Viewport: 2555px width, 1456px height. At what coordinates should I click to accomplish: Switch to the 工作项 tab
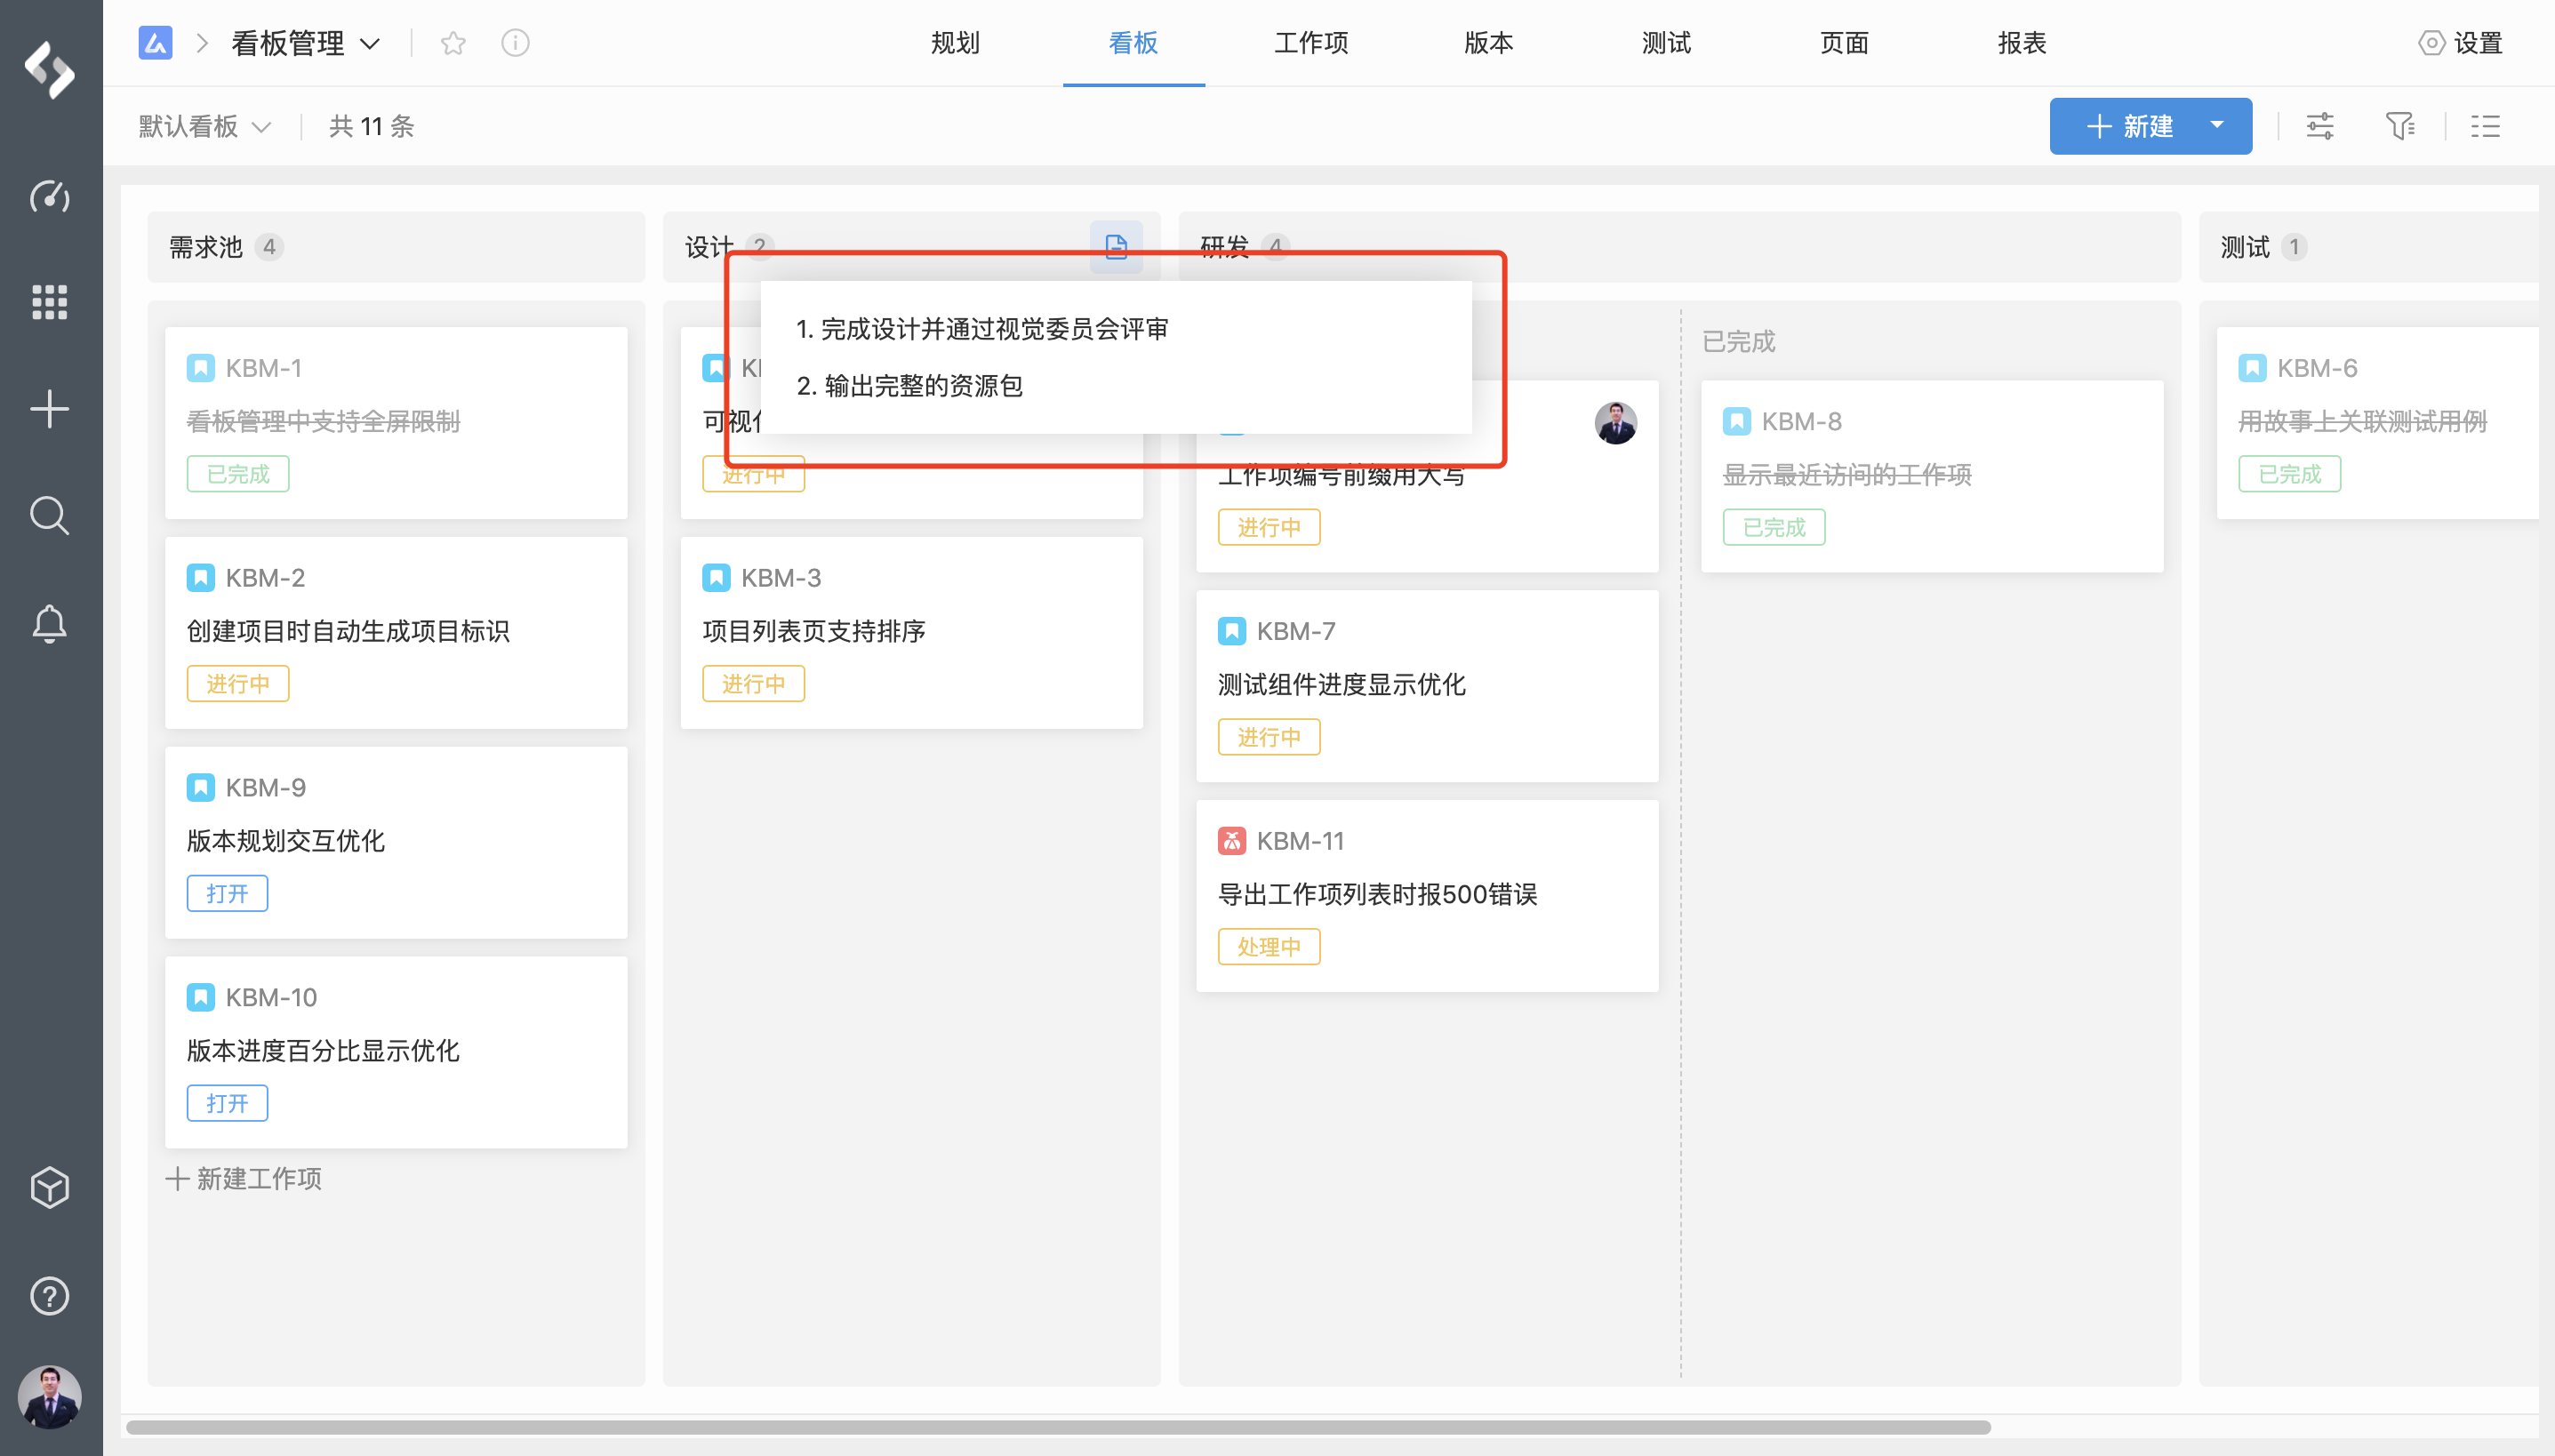coord(1311,43)
